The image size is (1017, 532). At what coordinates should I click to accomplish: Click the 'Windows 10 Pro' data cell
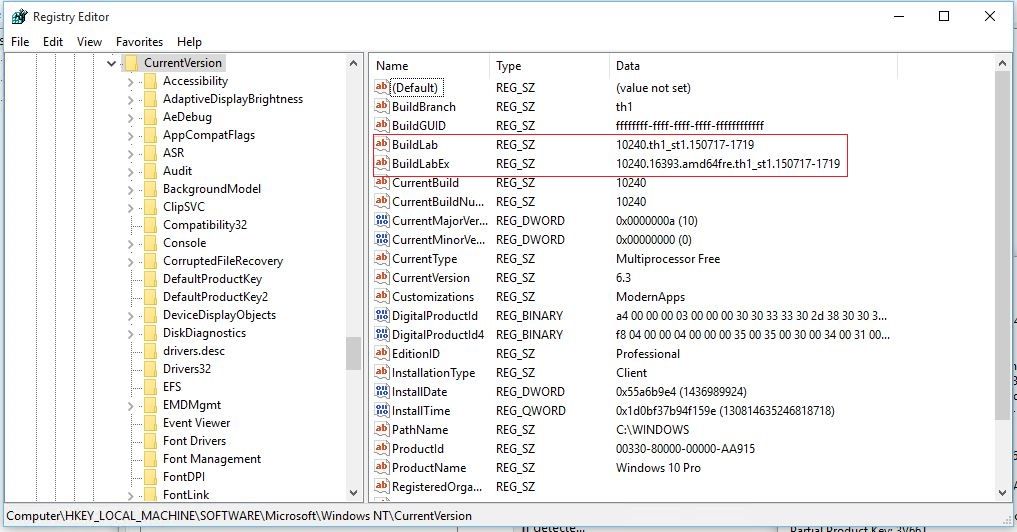click(x=658, y=467)
